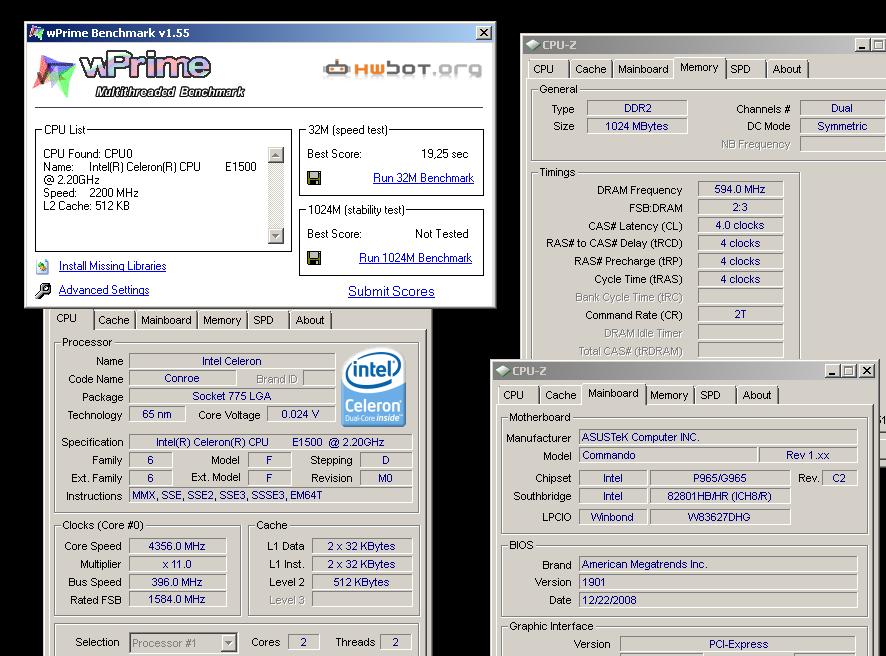Minimize the CPU-Z Mainboard window
886x656 pixels.
[832, 371]
